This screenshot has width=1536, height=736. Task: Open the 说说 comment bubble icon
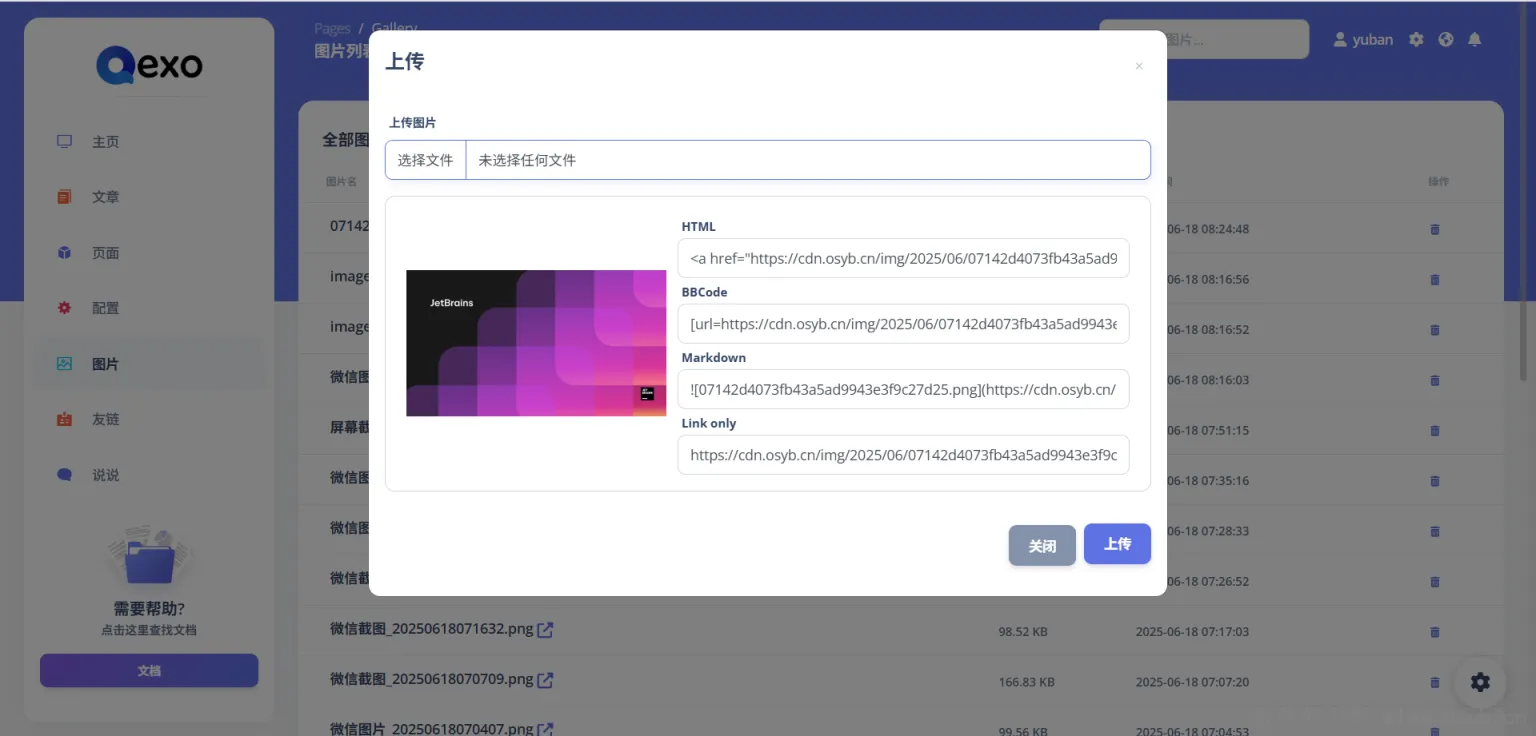pyautogui.click(x=63, y=474)
